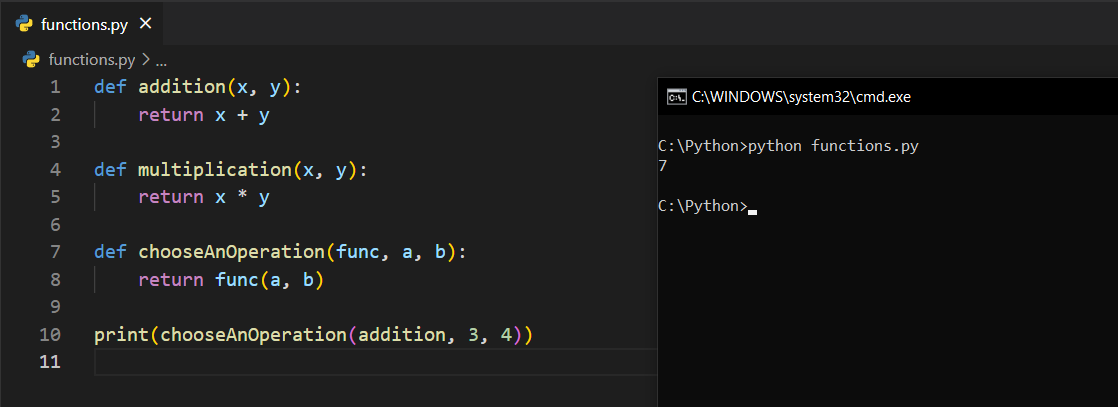
Task: Click the breadcrumb chevron separator
Action: coord(145,59)
